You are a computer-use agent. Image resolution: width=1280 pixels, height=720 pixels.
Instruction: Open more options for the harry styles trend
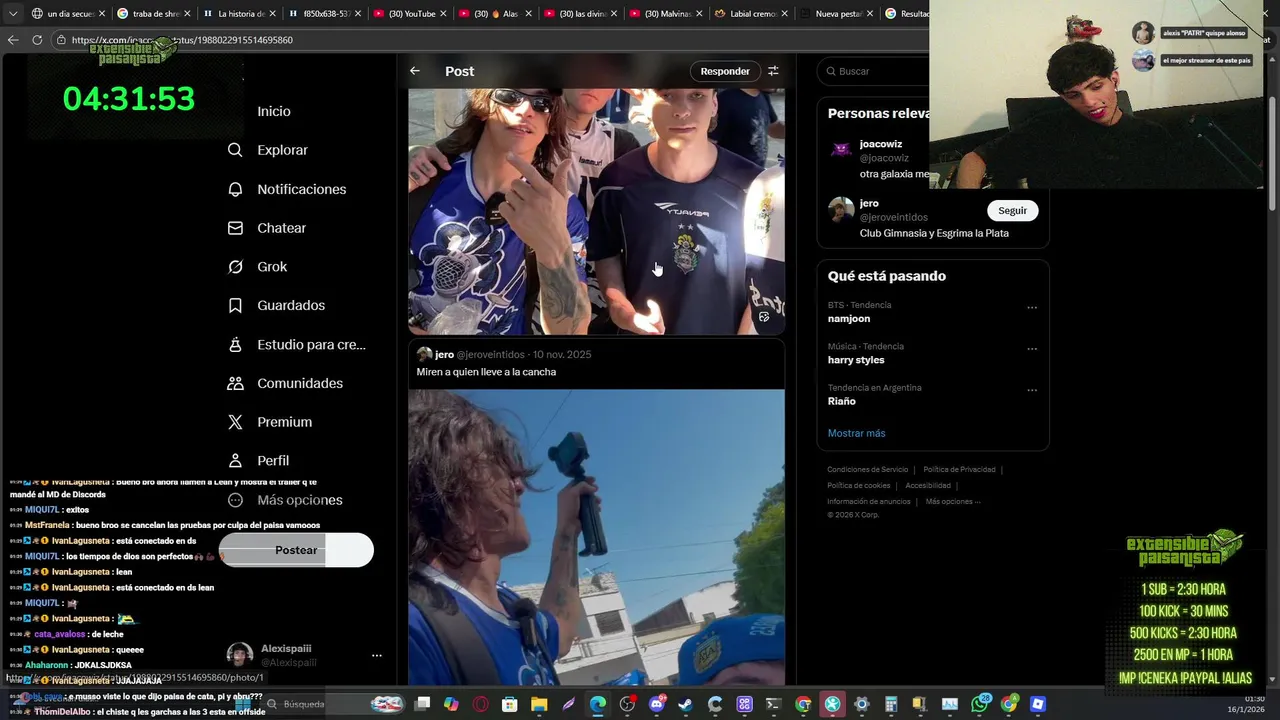click(x=1032, y=349)
